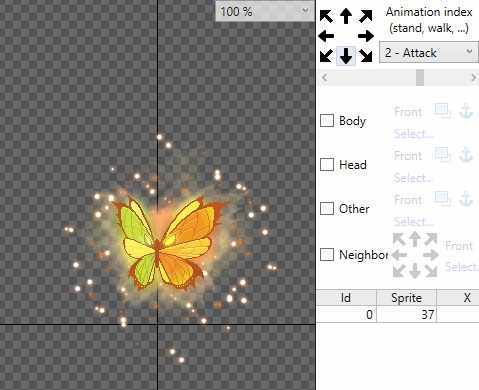Select the up-right direction arrow
Screen dimensions: 479x390
click(366, 16)
